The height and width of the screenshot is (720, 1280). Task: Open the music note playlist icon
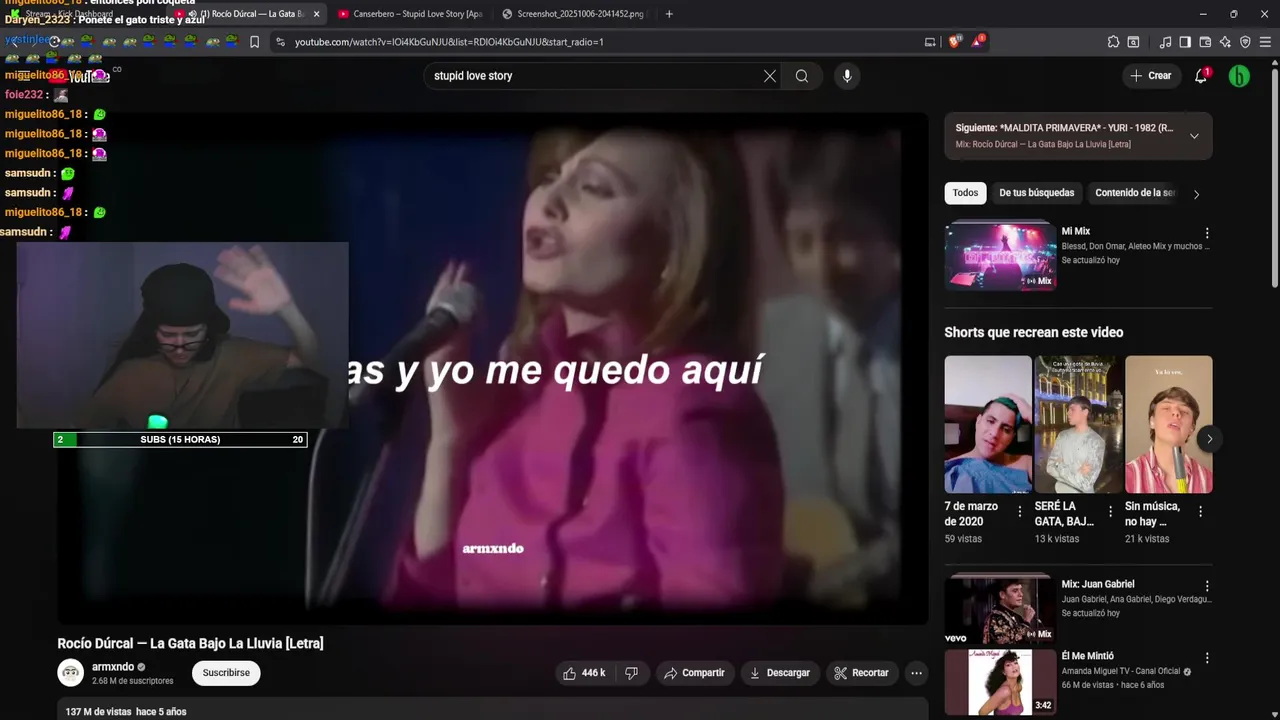click(1165, 42)
